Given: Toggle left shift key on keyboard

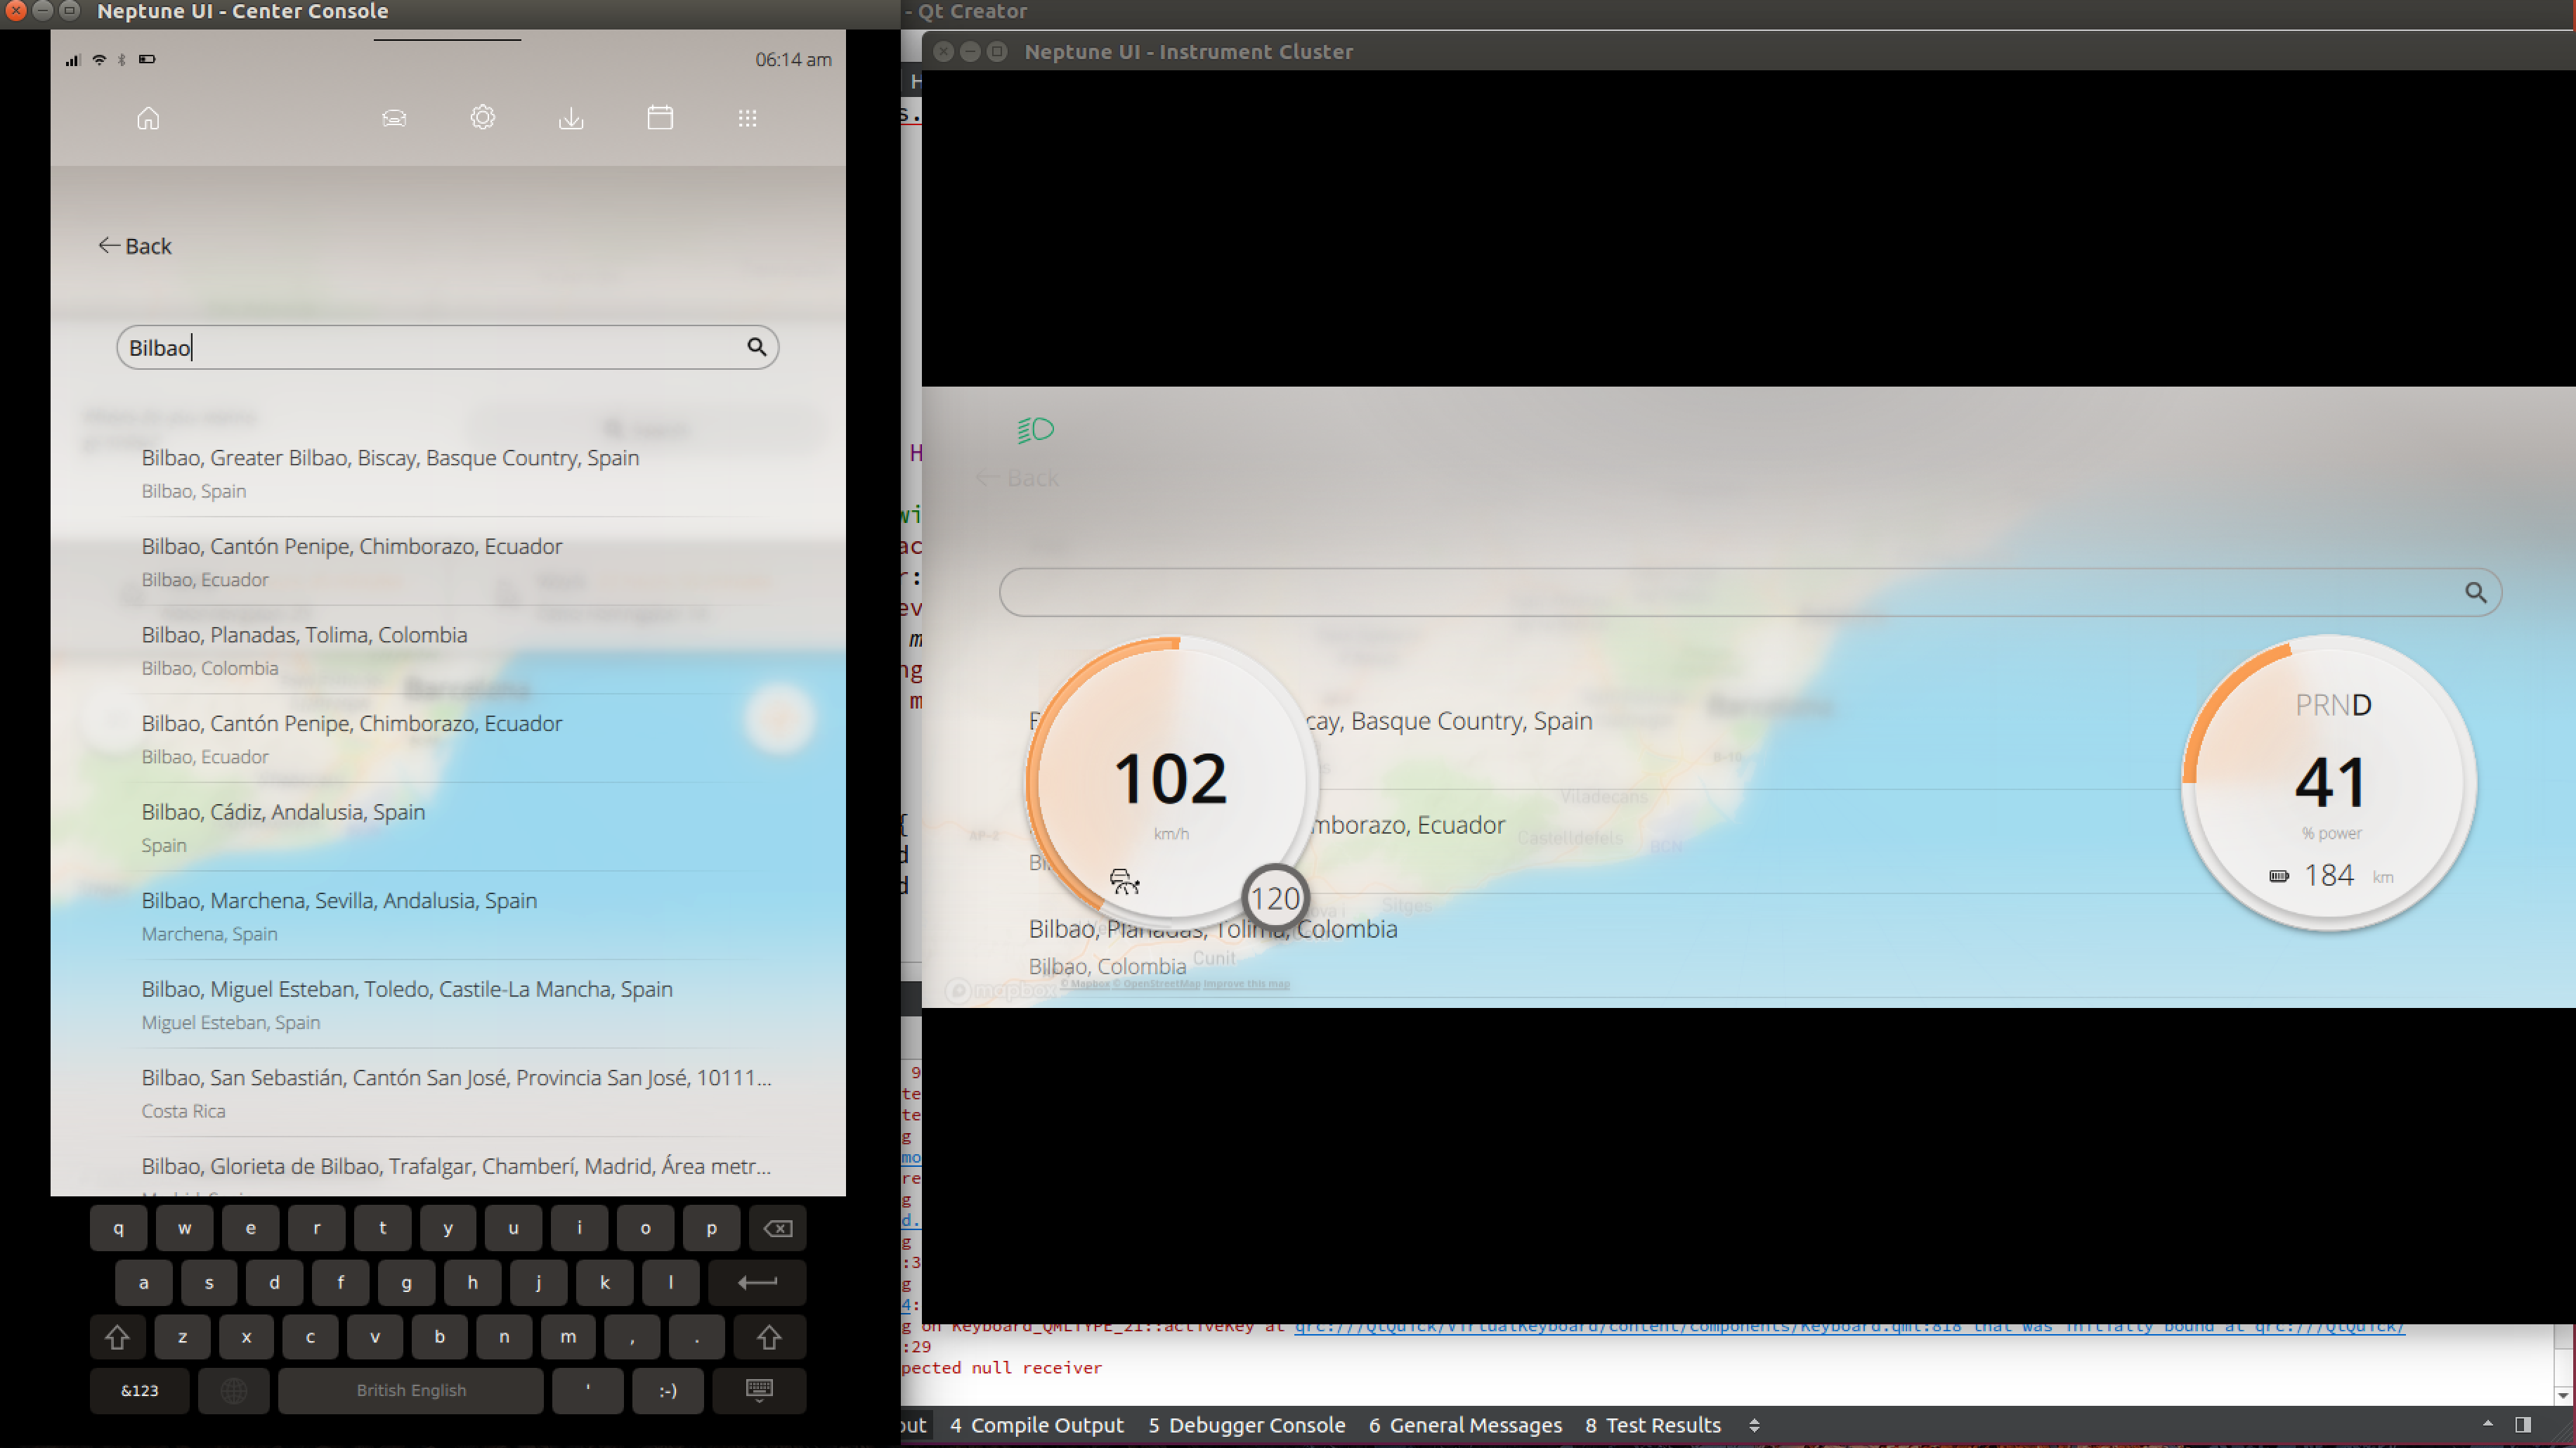Looking at the screenshot, I should (x=117, y=1337).
